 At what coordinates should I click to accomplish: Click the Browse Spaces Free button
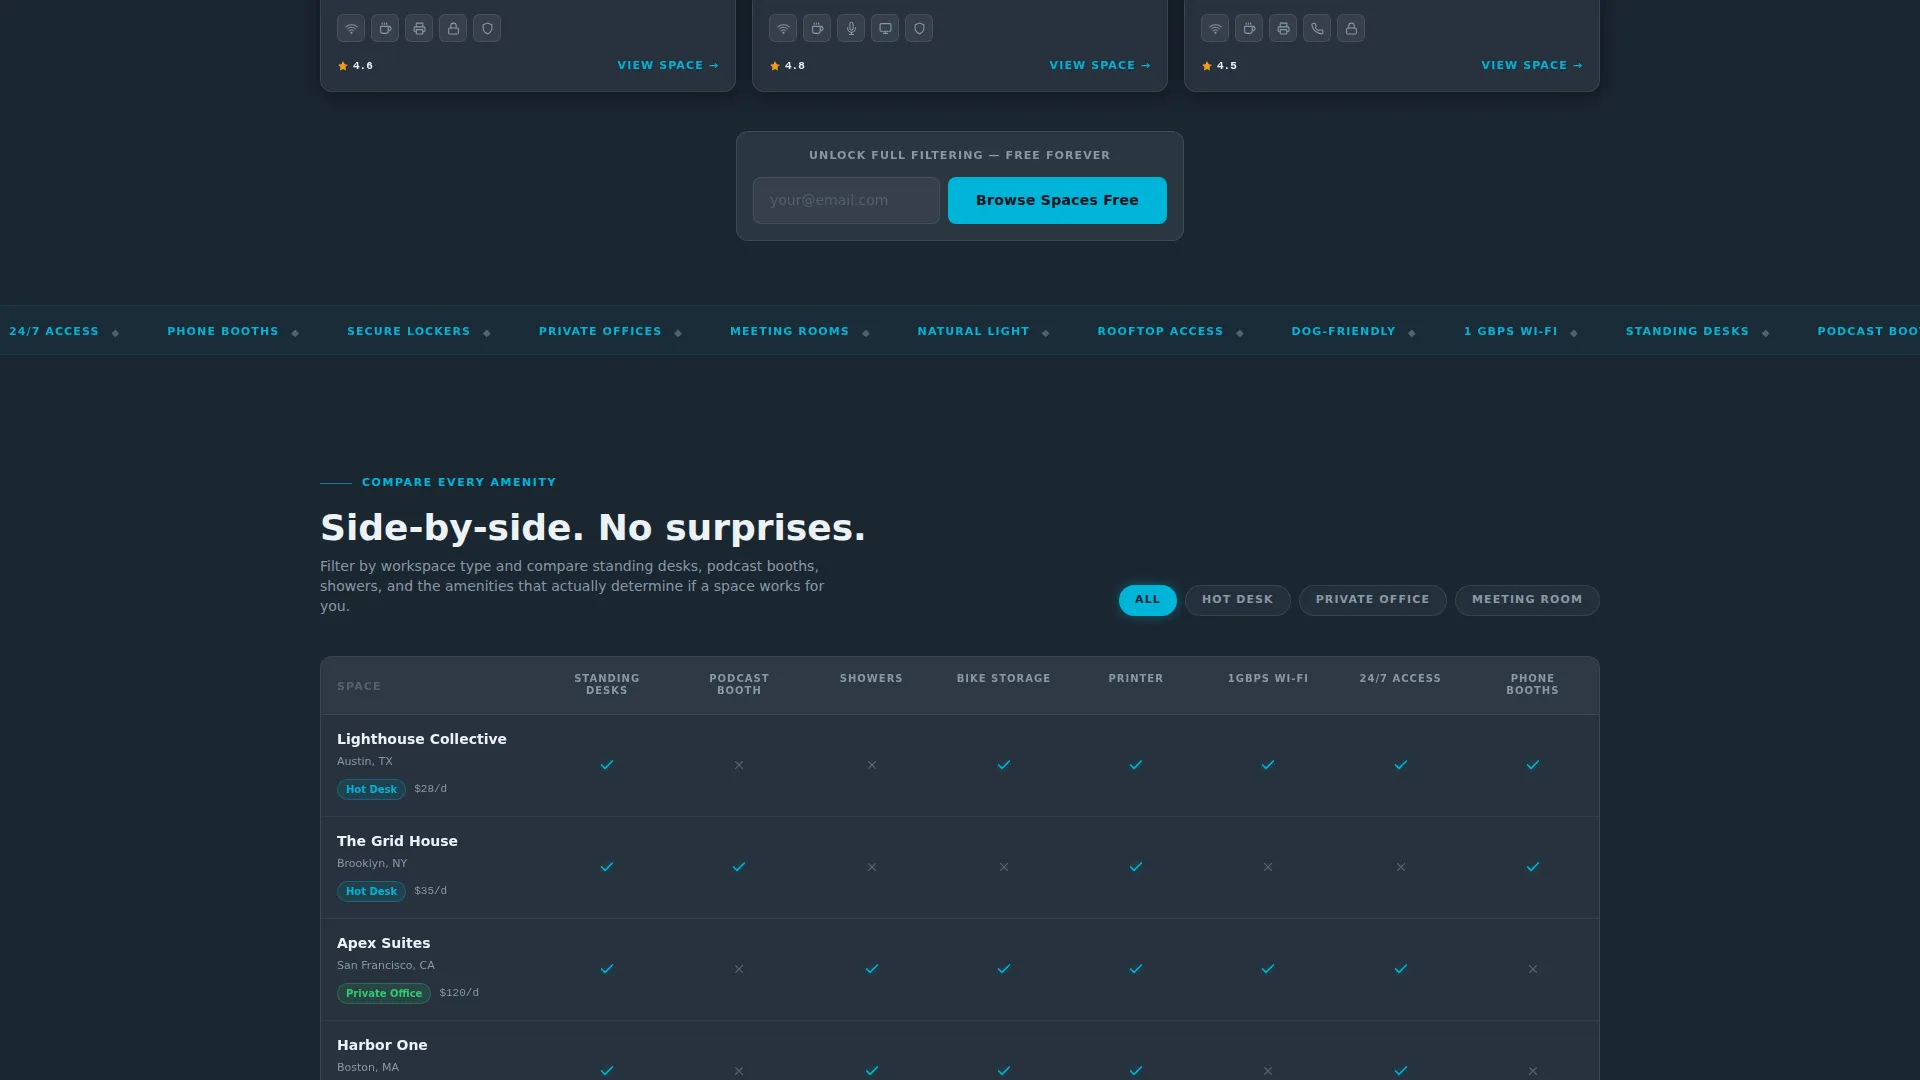tap(1057, 200)
